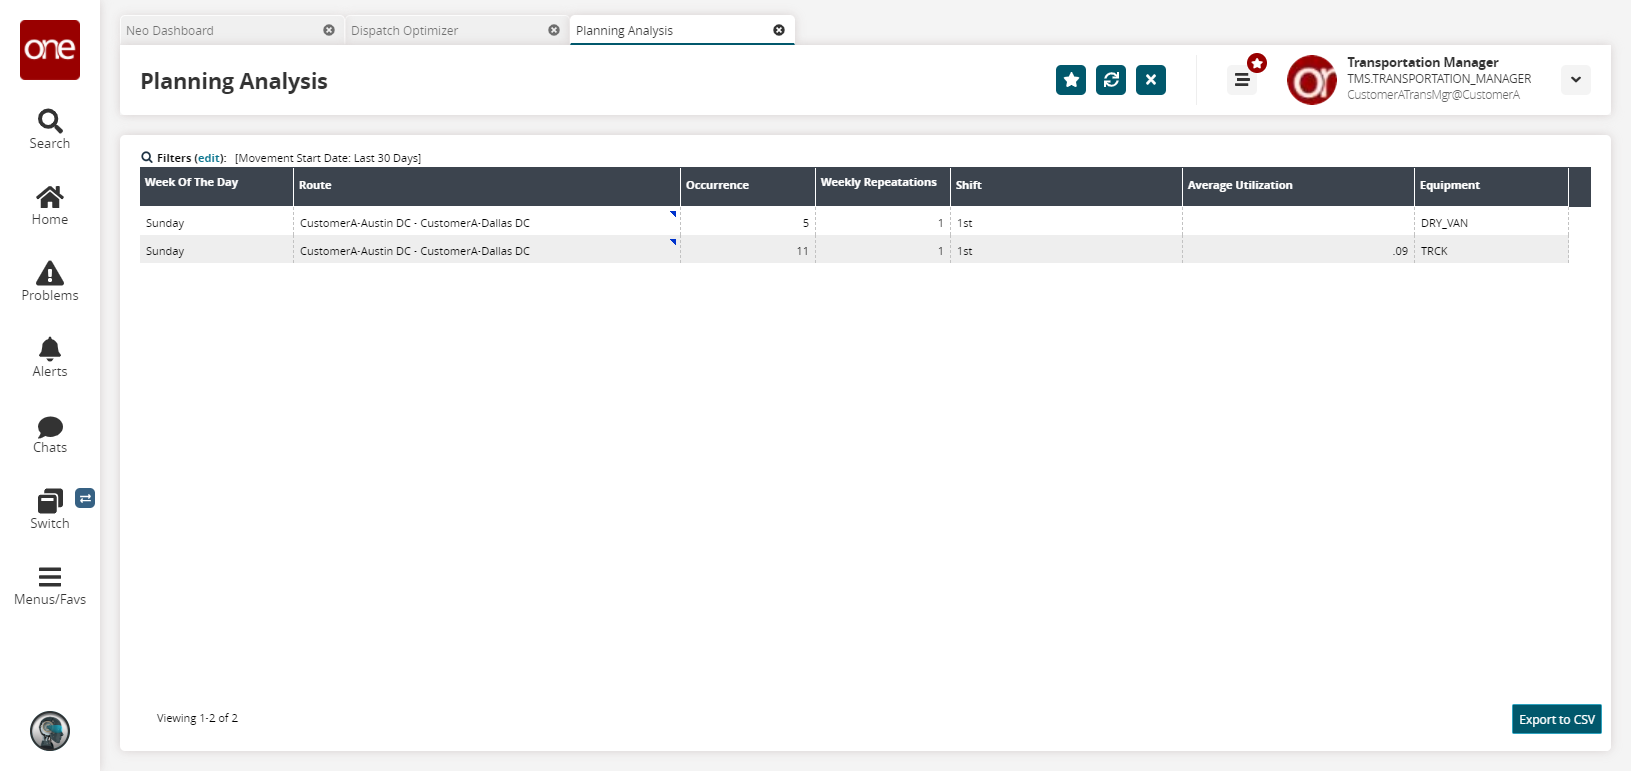Expand route dropdown in second Sunday row
Image resolution: width=1631 pixels, height=771 pixels.
coord(673,242)
